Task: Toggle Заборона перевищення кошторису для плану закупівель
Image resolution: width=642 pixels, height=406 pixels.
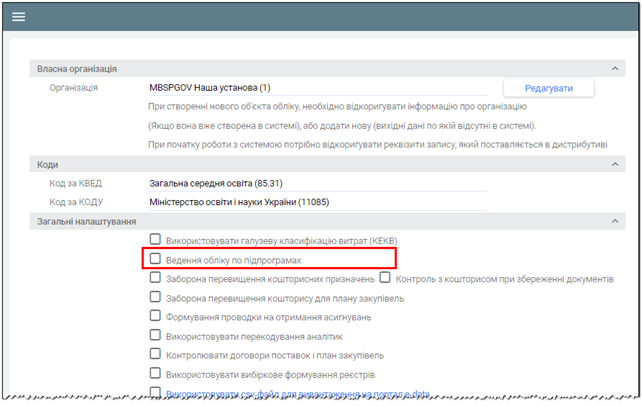Action: tap(155, 297)
